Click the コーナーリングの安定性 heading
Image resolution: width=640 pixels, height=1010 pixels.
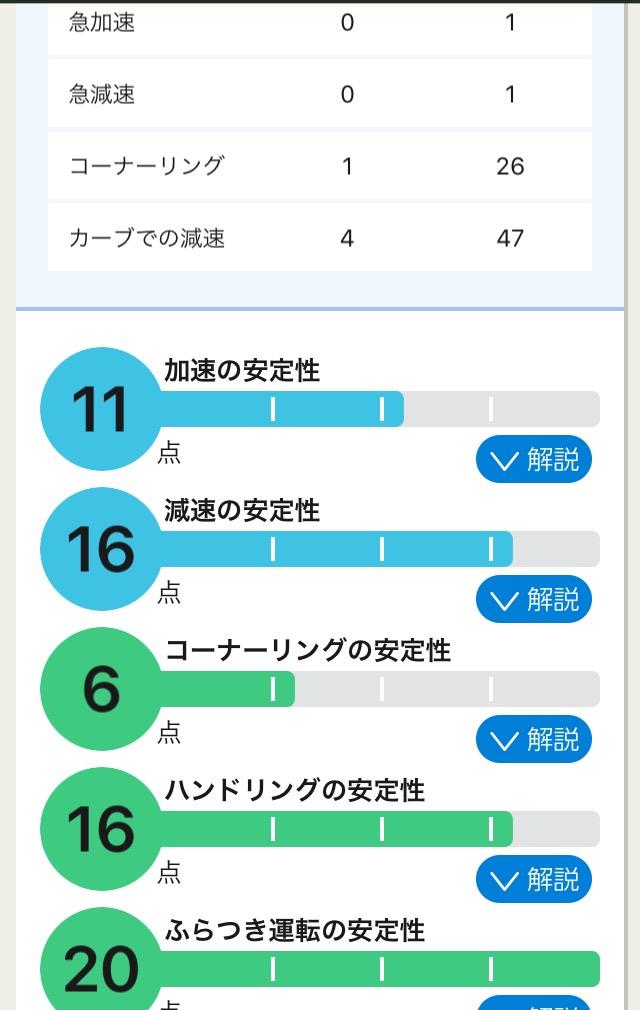308,651
